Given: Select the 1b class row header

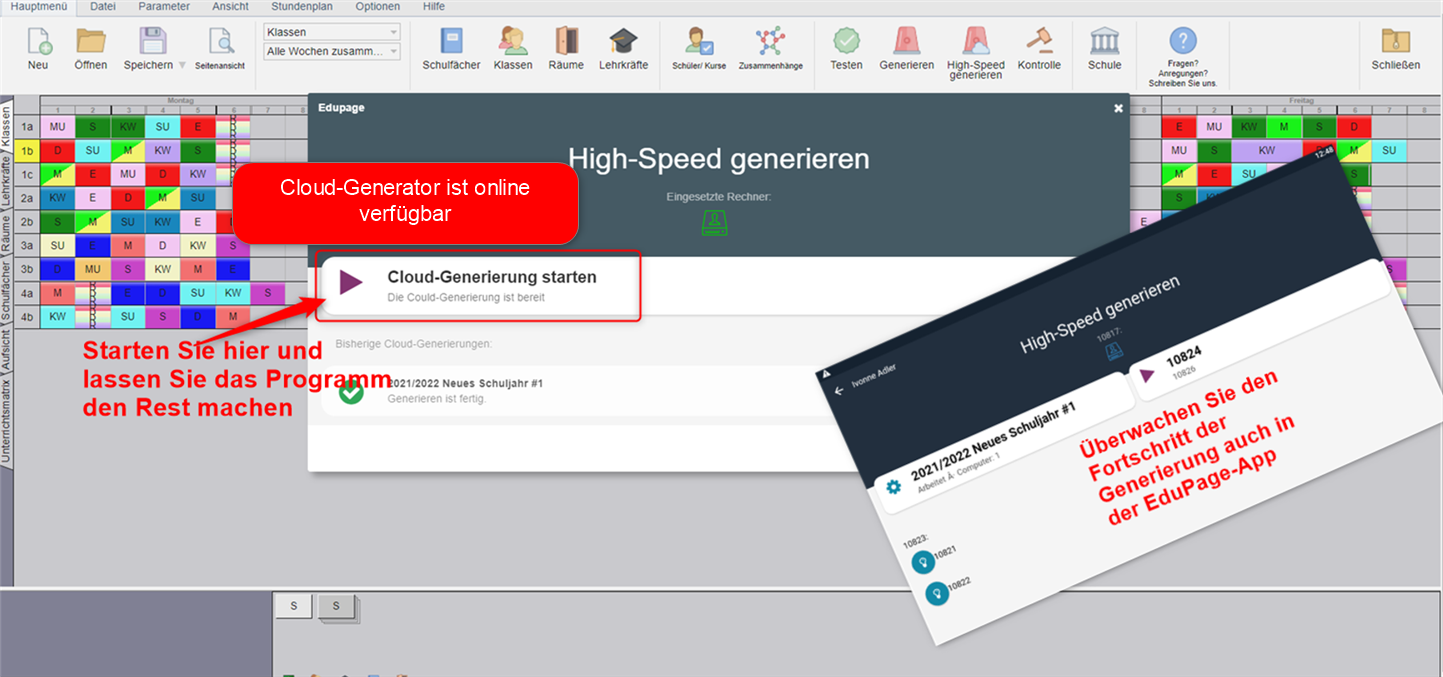Looking at the screenshot, I should tap(27, 150).
